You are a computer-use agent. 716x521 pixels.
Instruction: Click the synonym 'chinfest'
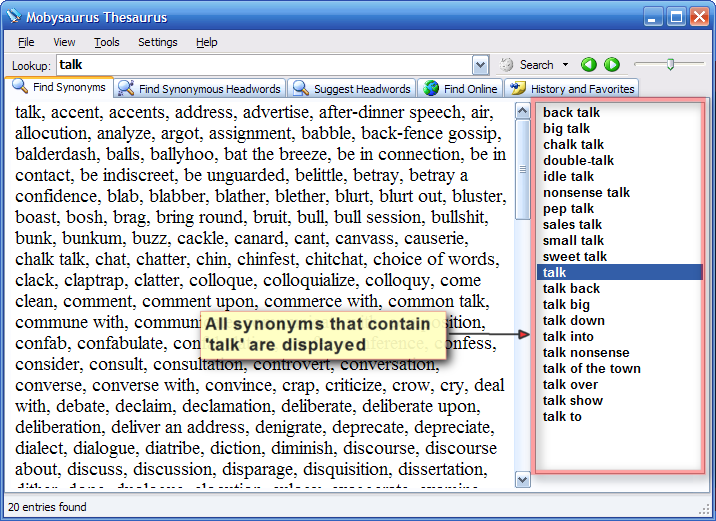(266, 259)
